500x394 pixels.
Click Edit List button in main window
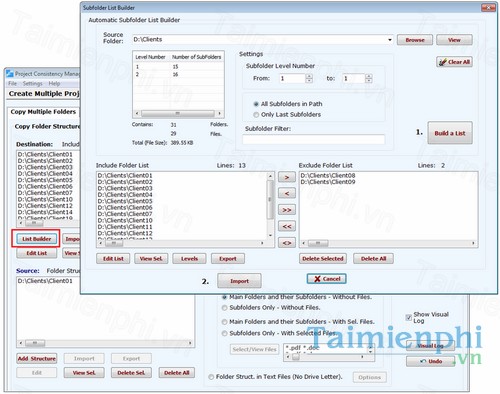(37, 253)
